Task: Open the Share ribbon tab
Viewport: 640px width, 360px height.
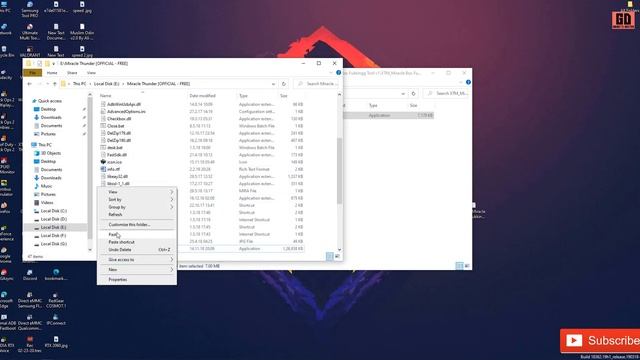Action: pyautogui.click(x=72, y=73)
